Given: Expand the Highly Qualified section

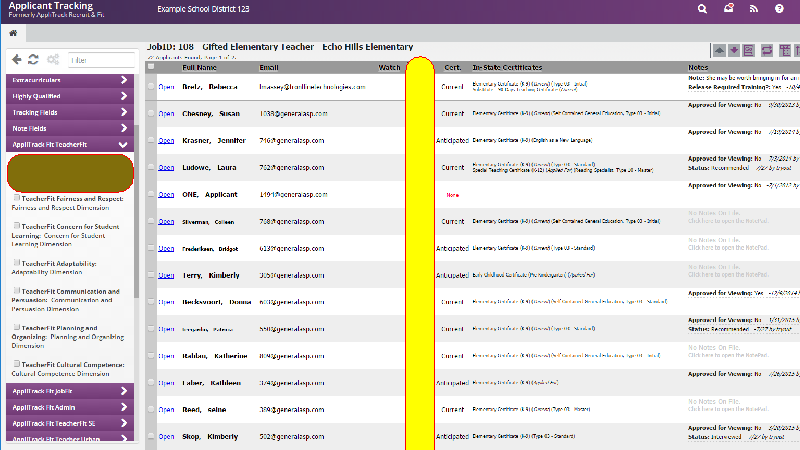Looking at the screenshot, I should point(70,96).
